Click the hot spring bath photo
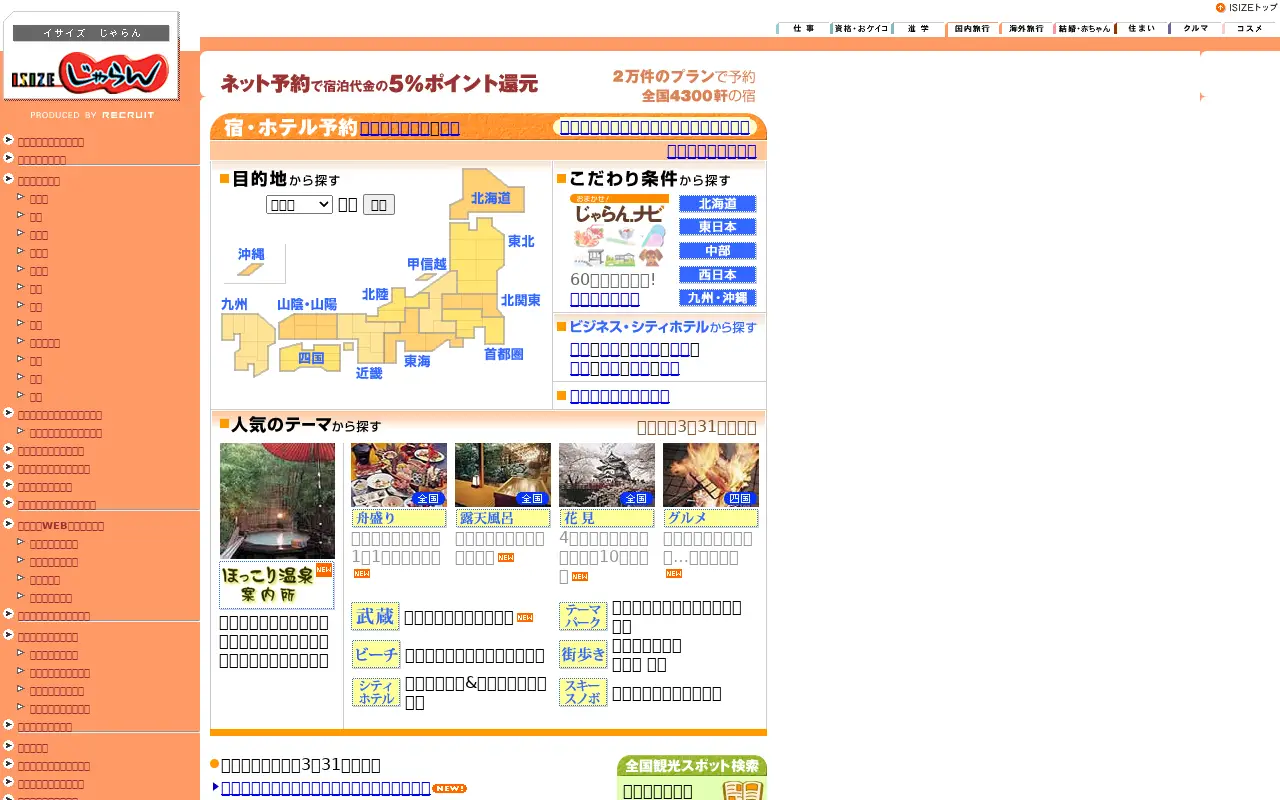The height and width of the screenshot is (800, 1280). click(277, 500)
